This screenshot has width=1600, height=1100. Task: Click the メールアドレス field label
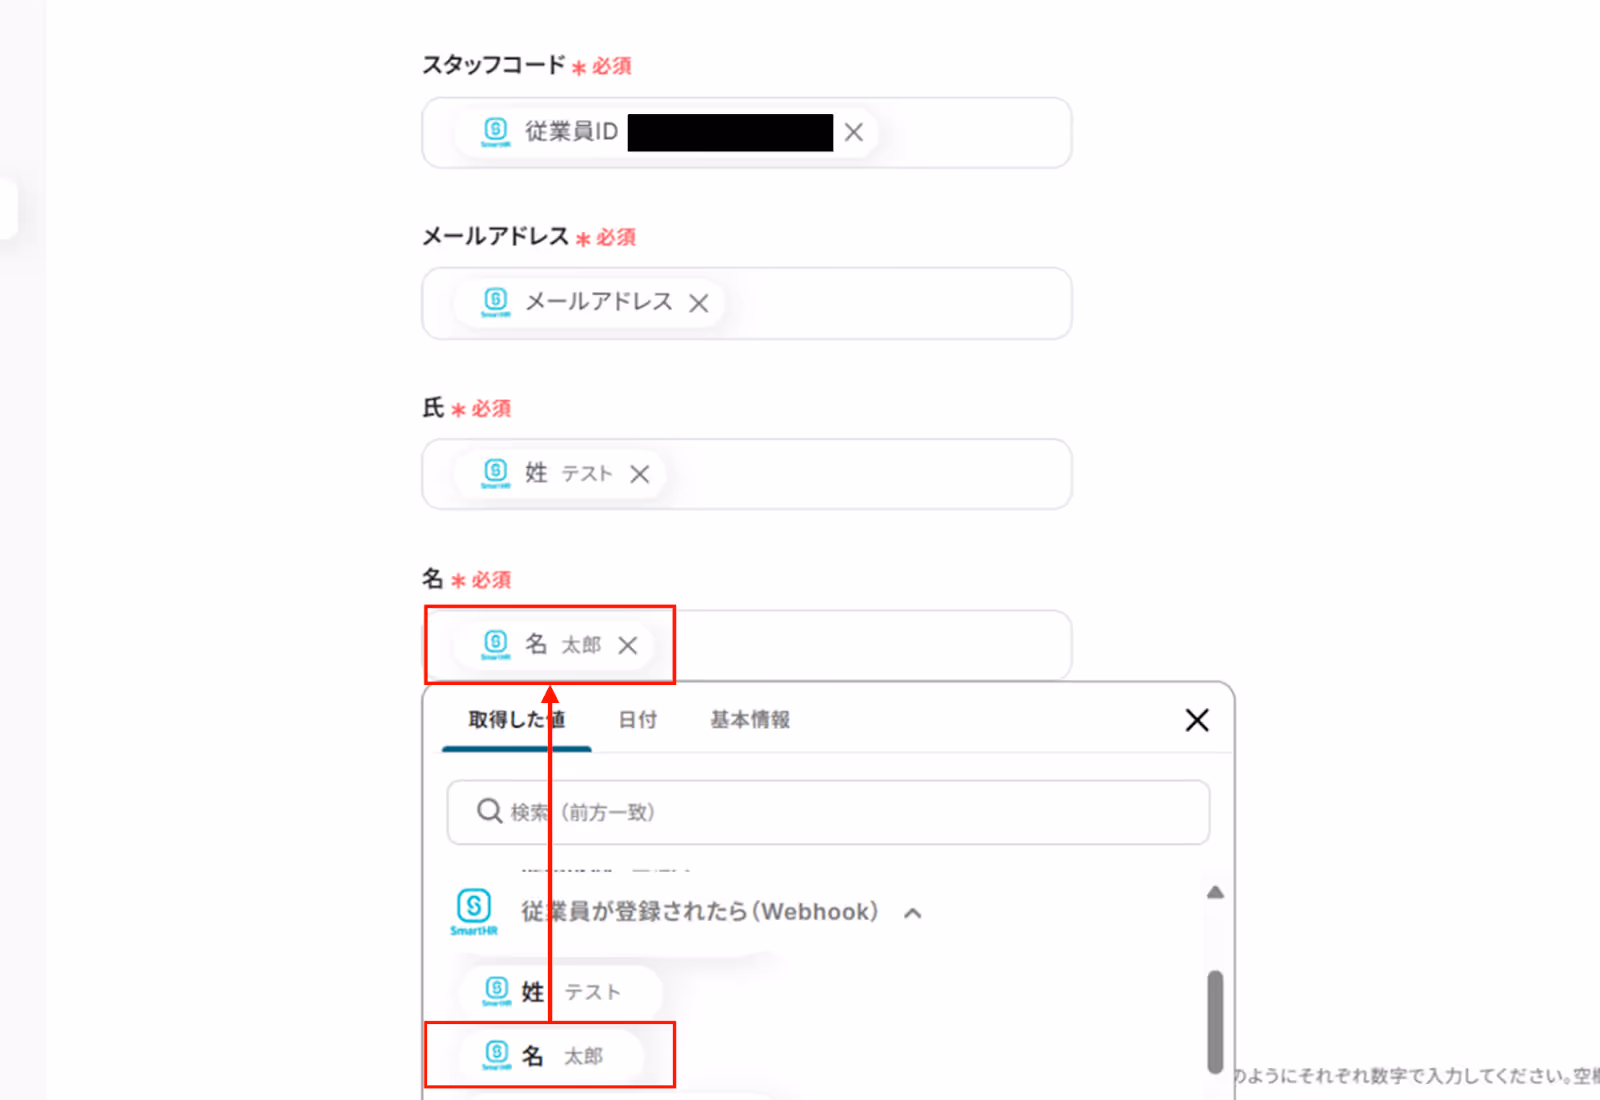click(496, 237)
